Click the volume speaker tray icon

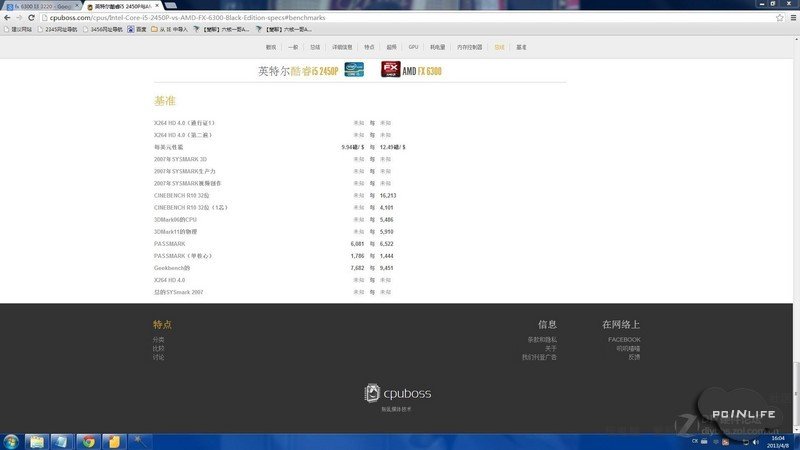[756, 442]
